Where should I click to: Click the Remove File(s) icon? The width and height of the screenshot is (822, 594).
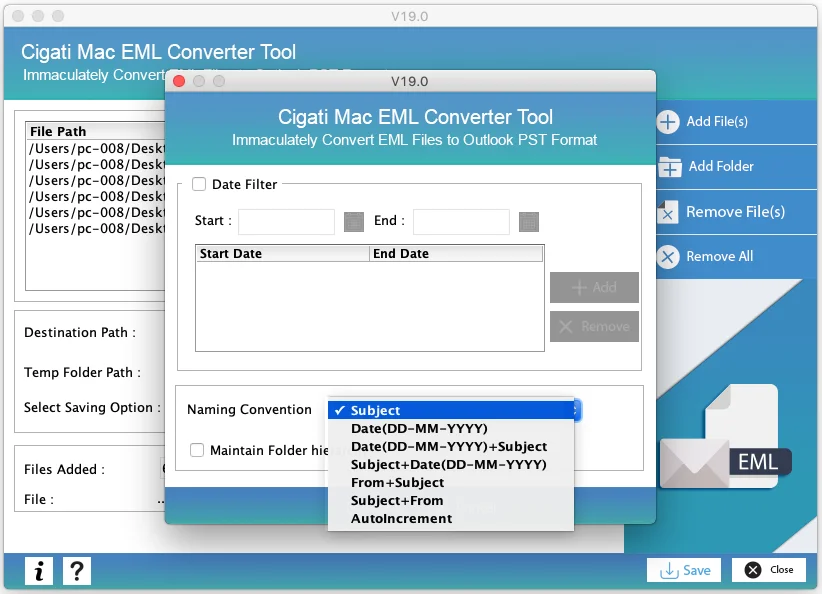[667, 212]
